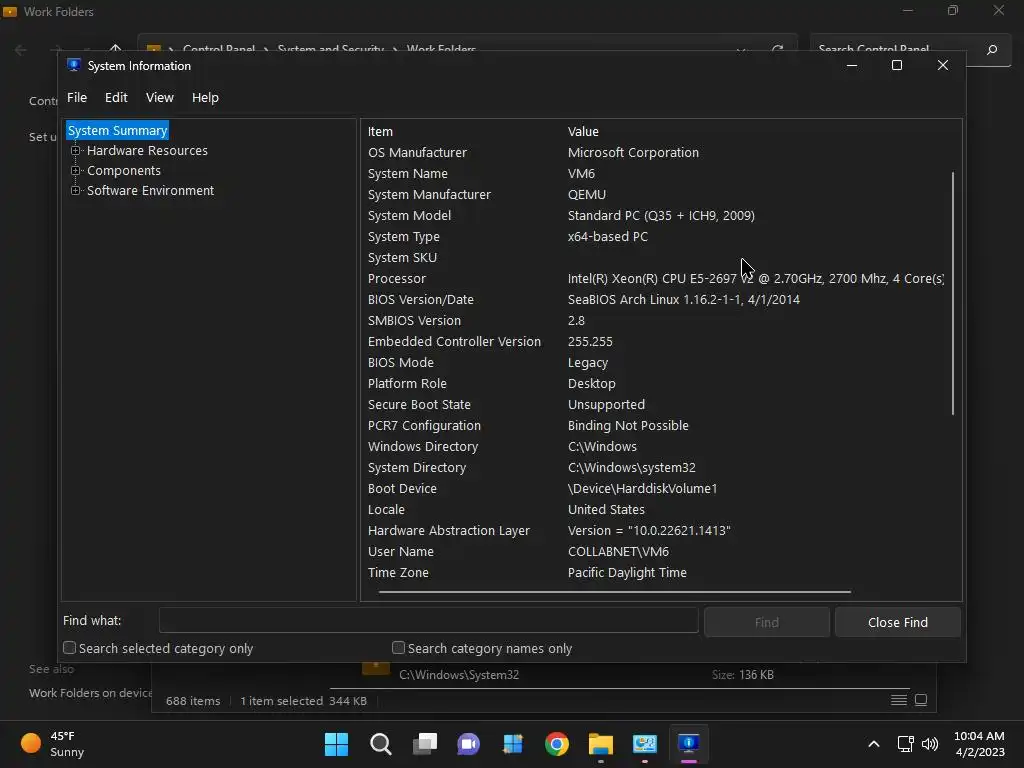Open network status tray icon
Screen dimensions: 1024x768
(x=905, y=744)
